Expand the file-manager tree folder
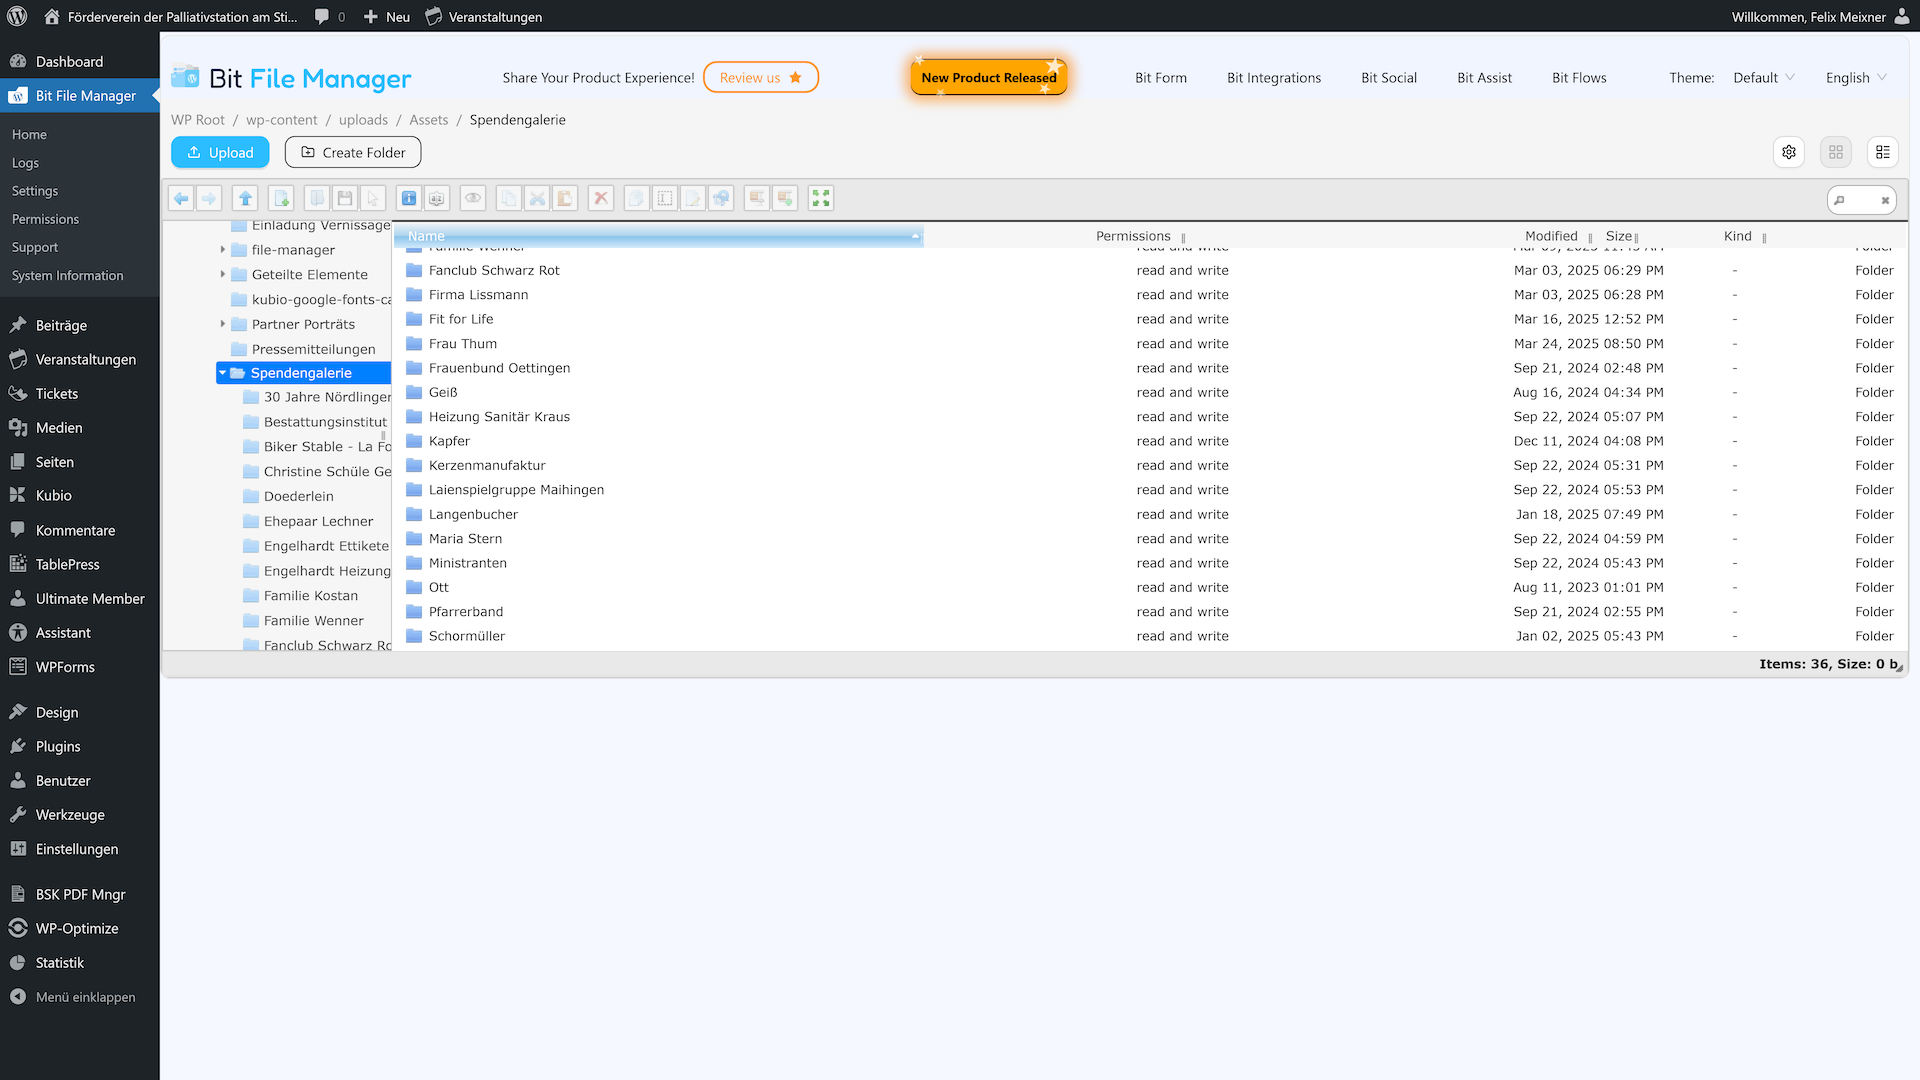This screenshot has height=1080, width=1920. [x=223, y=250]
